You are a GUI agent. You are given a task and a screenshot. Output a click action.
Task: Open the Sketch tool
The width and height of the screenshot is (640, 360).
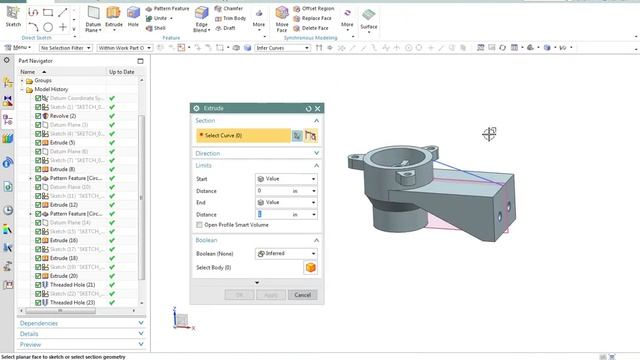[13, 16]
